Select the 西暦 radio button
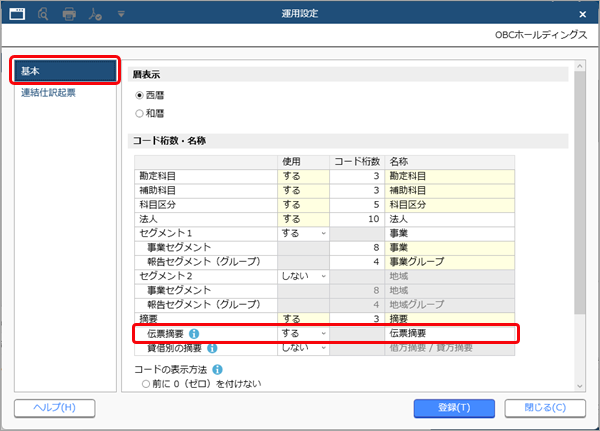 pyautogui.click(x=139, y=95)
